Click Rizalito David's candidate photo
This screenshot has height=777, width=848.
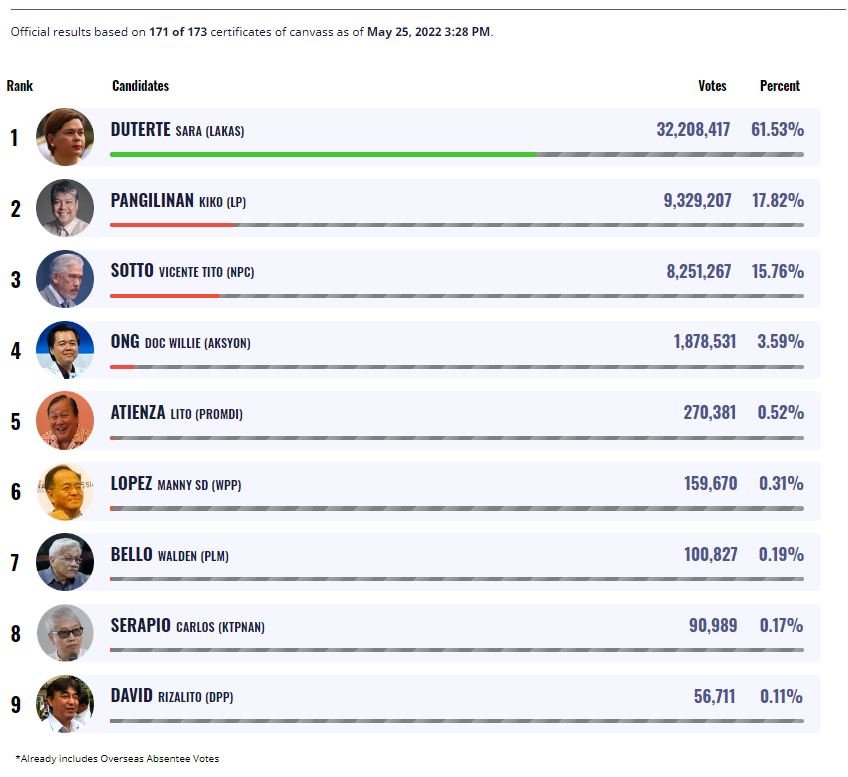click(65, 704)
